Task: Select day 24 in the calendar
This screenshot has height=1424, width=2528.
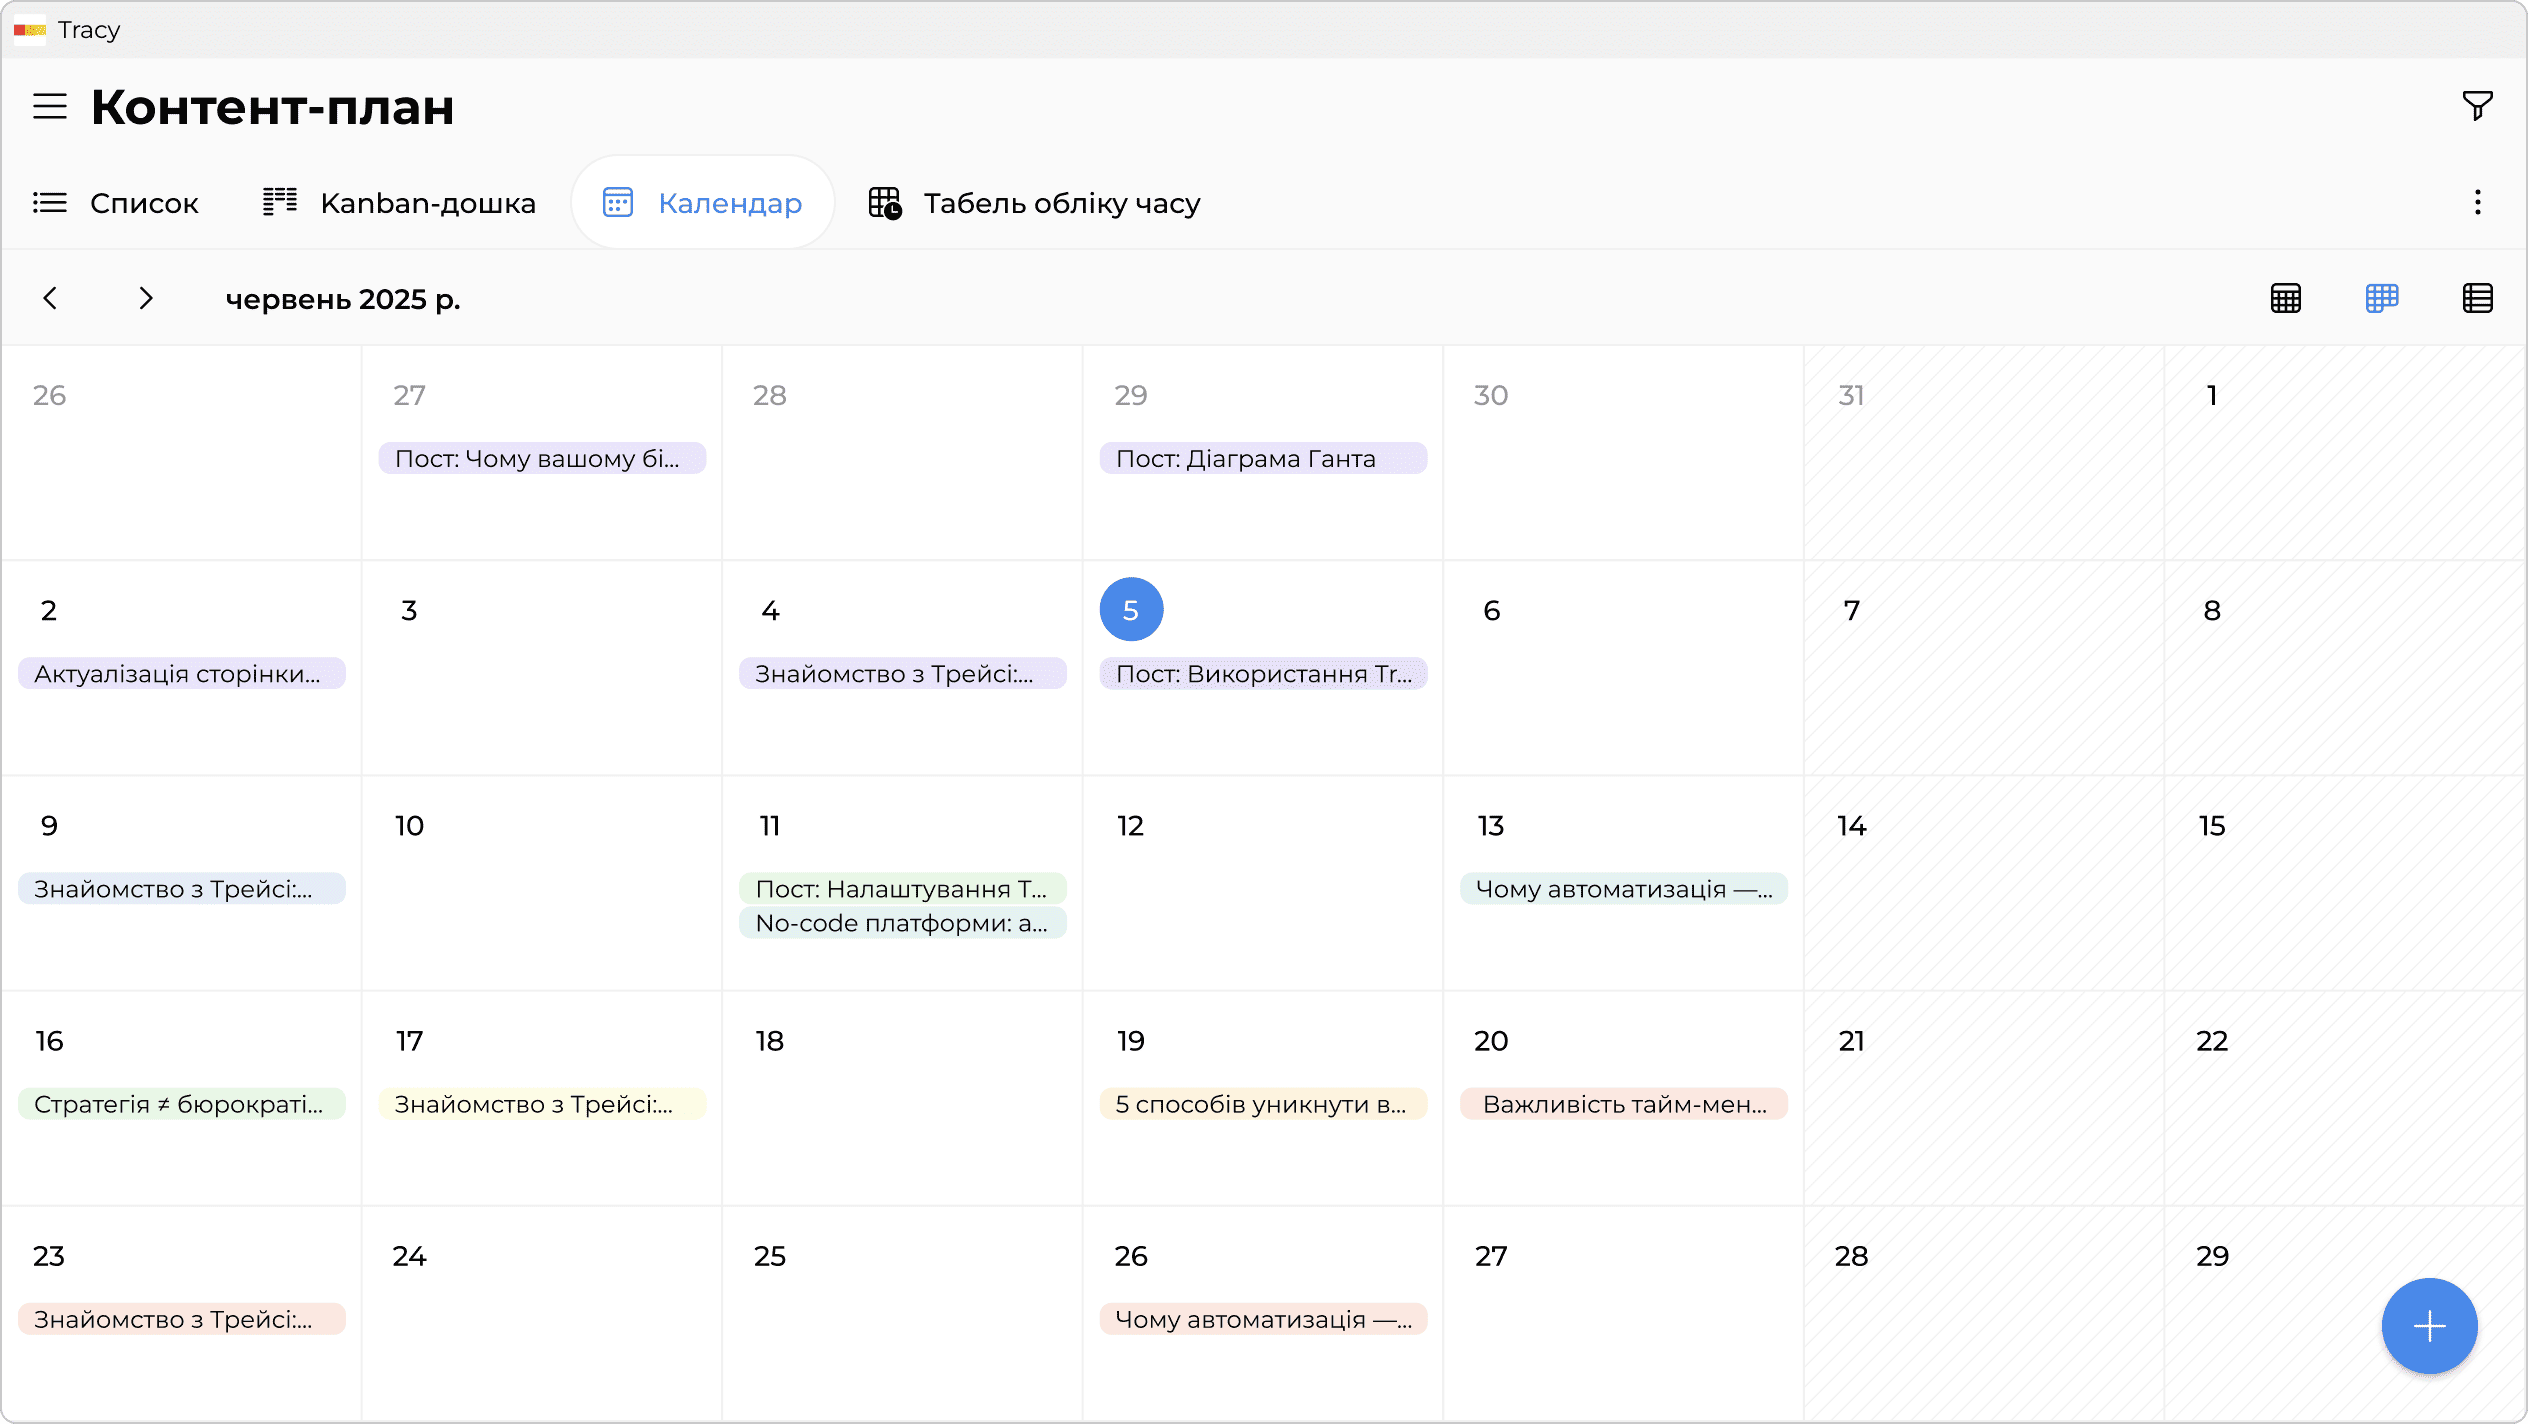Action: click(409, 1255)
